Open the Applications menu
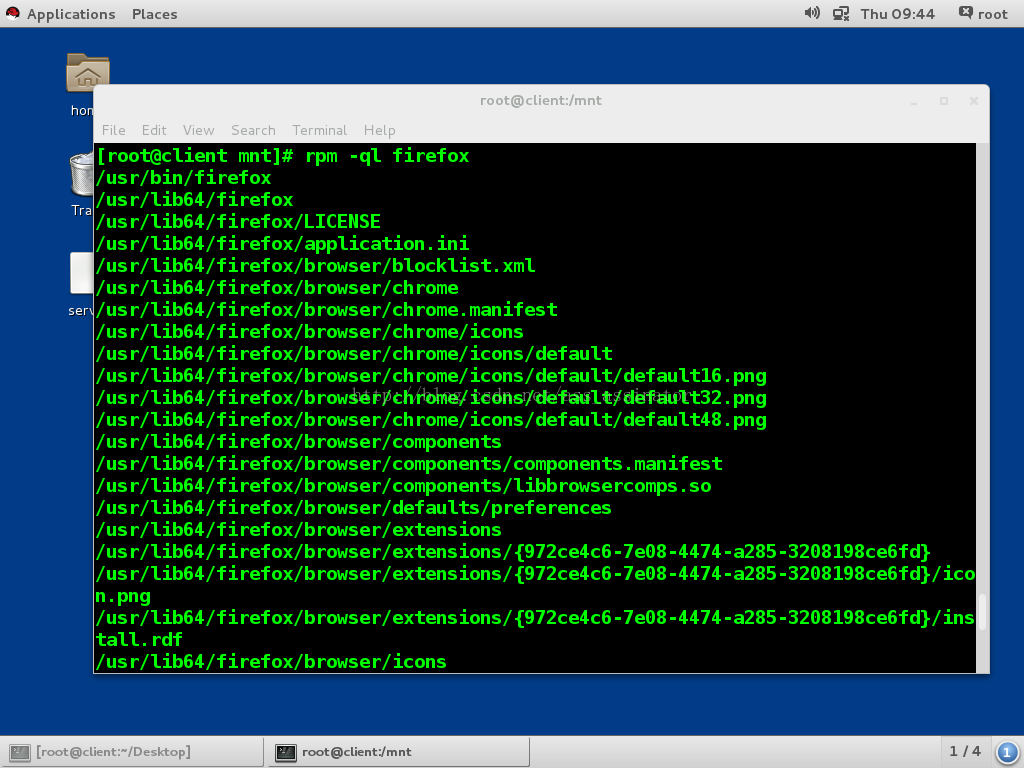This screenshot has height=768, width=1024. pyautogui.click(x=71, y=14)
